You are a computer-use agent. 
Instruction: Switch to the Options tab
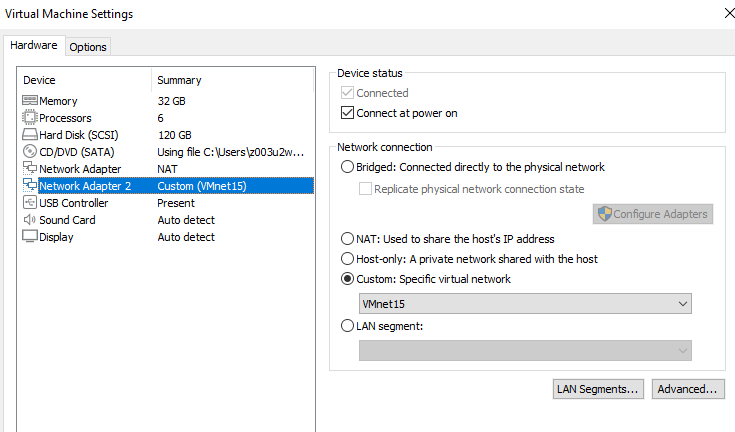coord(88,47)
